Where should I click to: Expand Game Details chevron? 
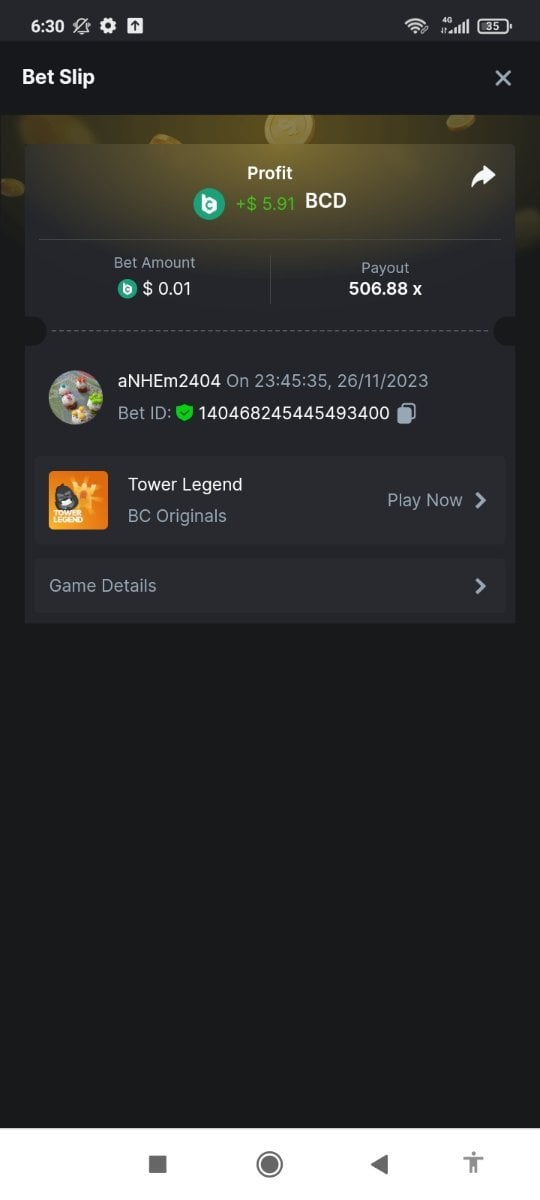(x=480, y=586)
